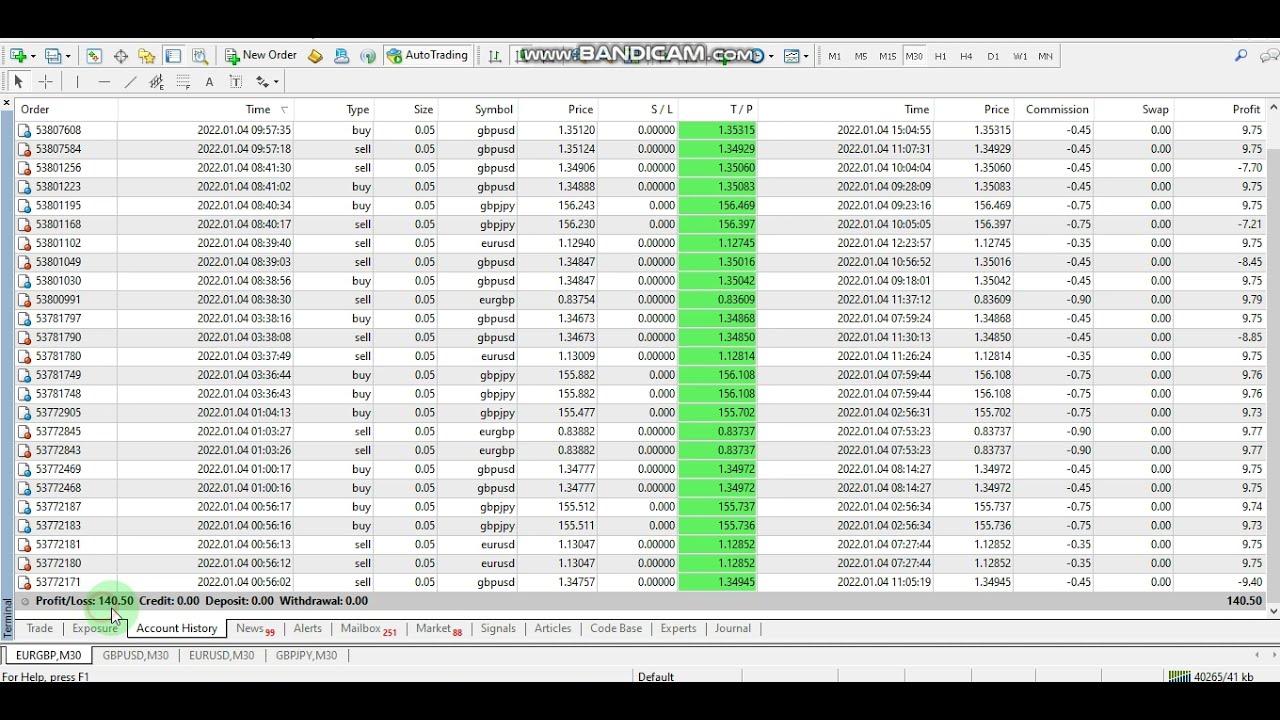Open the MetaEditor yellow book icon
Viewport: 1280px width, 720px height.
pyautogui.click(x=315, y=56)
